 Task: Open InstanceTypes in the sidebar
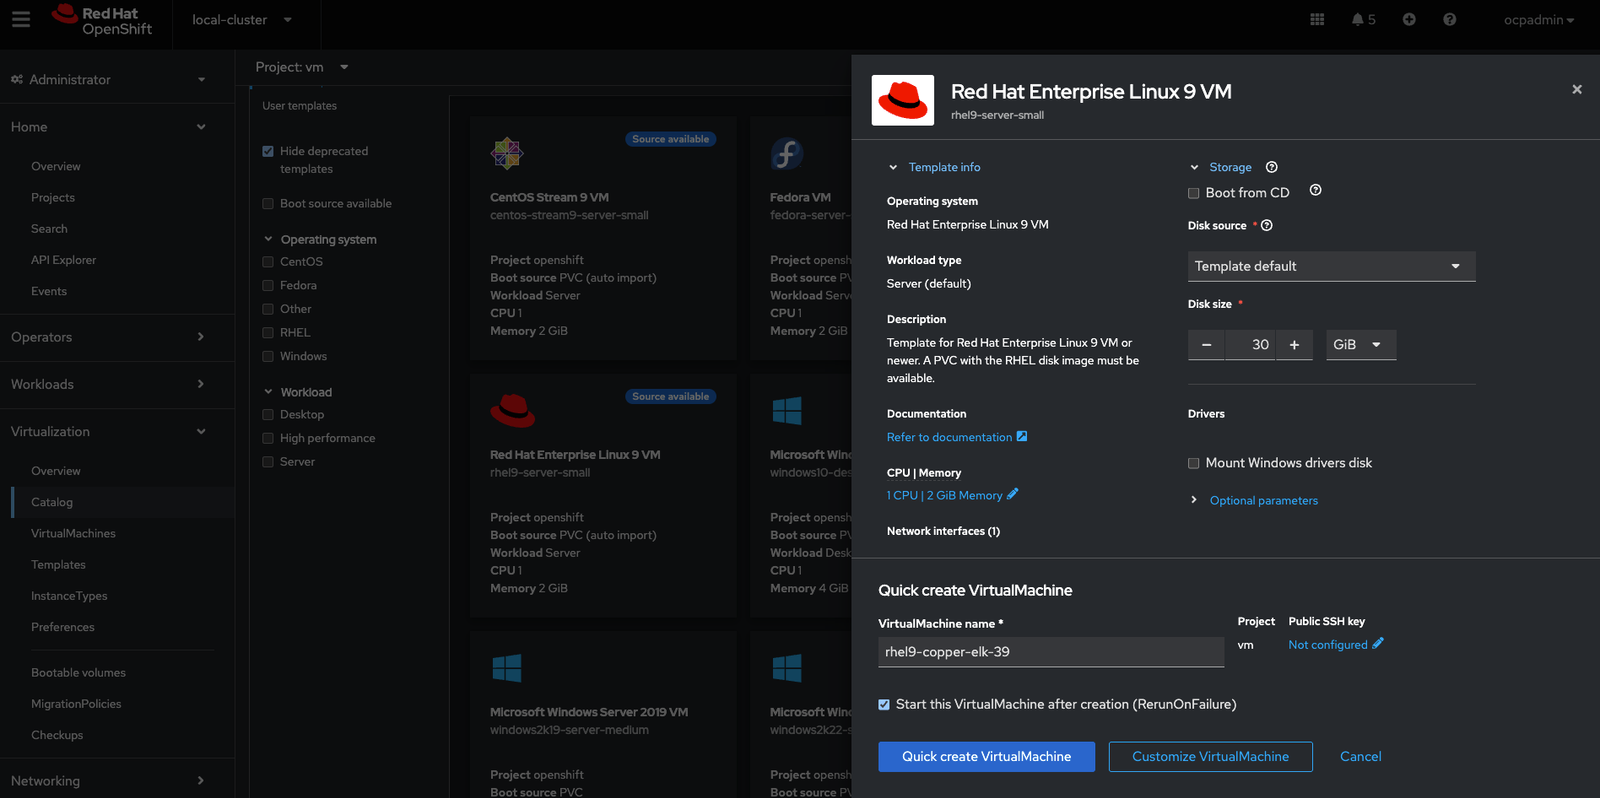(69, 595)
